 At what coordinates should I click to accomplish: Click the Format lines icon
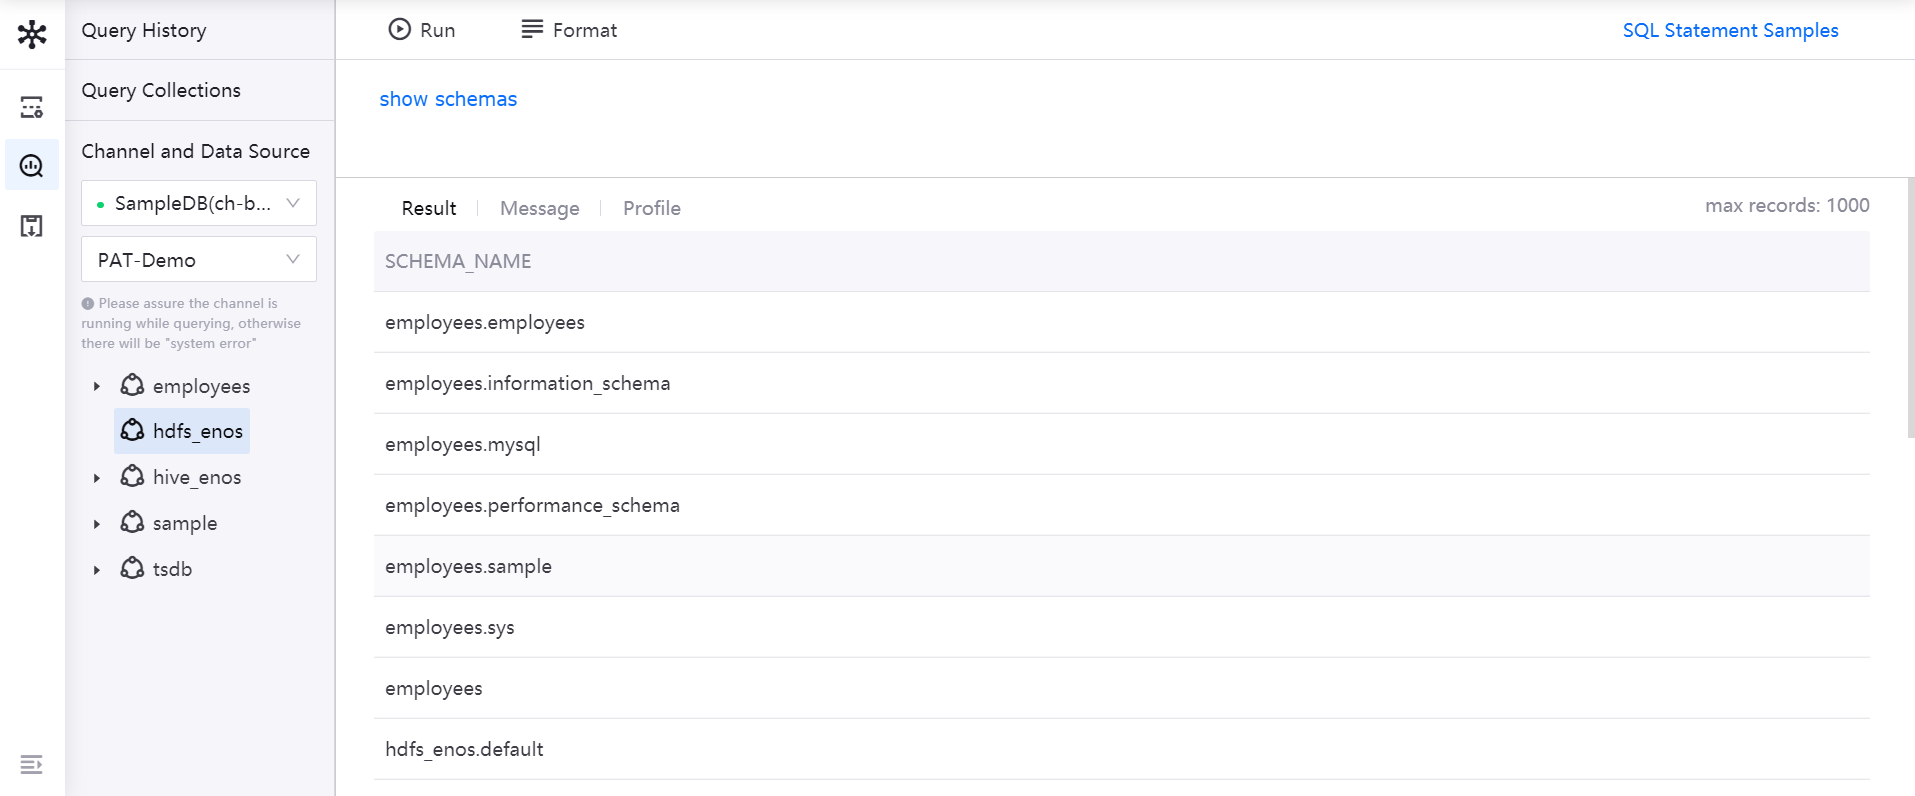tap(532, 29)
